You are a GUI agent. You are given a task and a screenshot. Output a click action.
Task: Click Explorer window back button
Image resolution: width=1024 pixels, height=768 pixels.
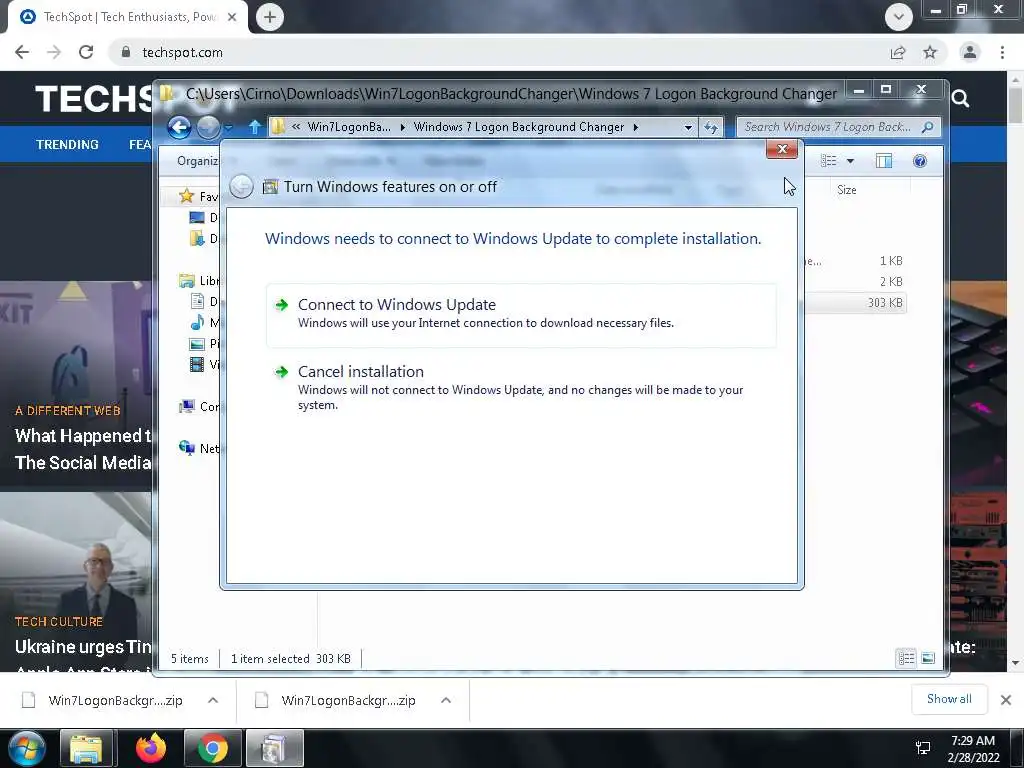tap(179, 127)
